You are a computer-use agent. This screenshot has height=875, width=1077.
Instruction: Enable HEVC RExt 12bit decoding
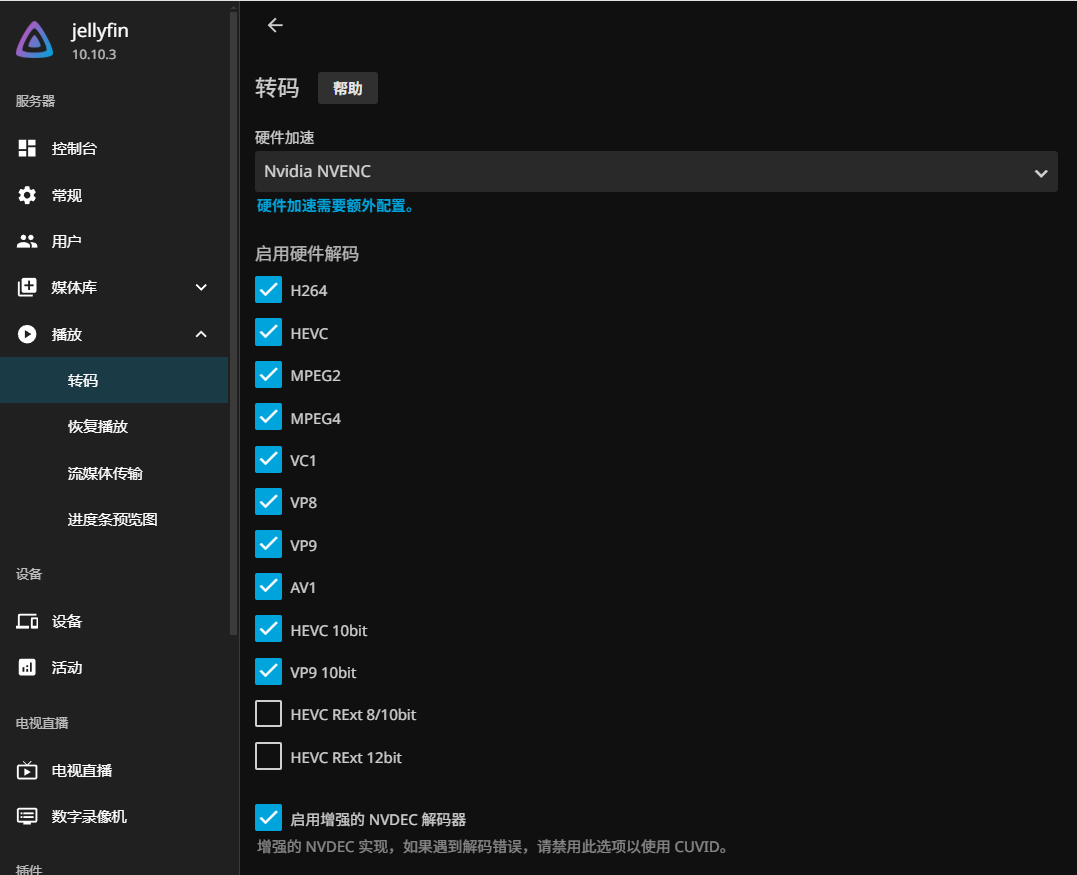click(269, 756)
